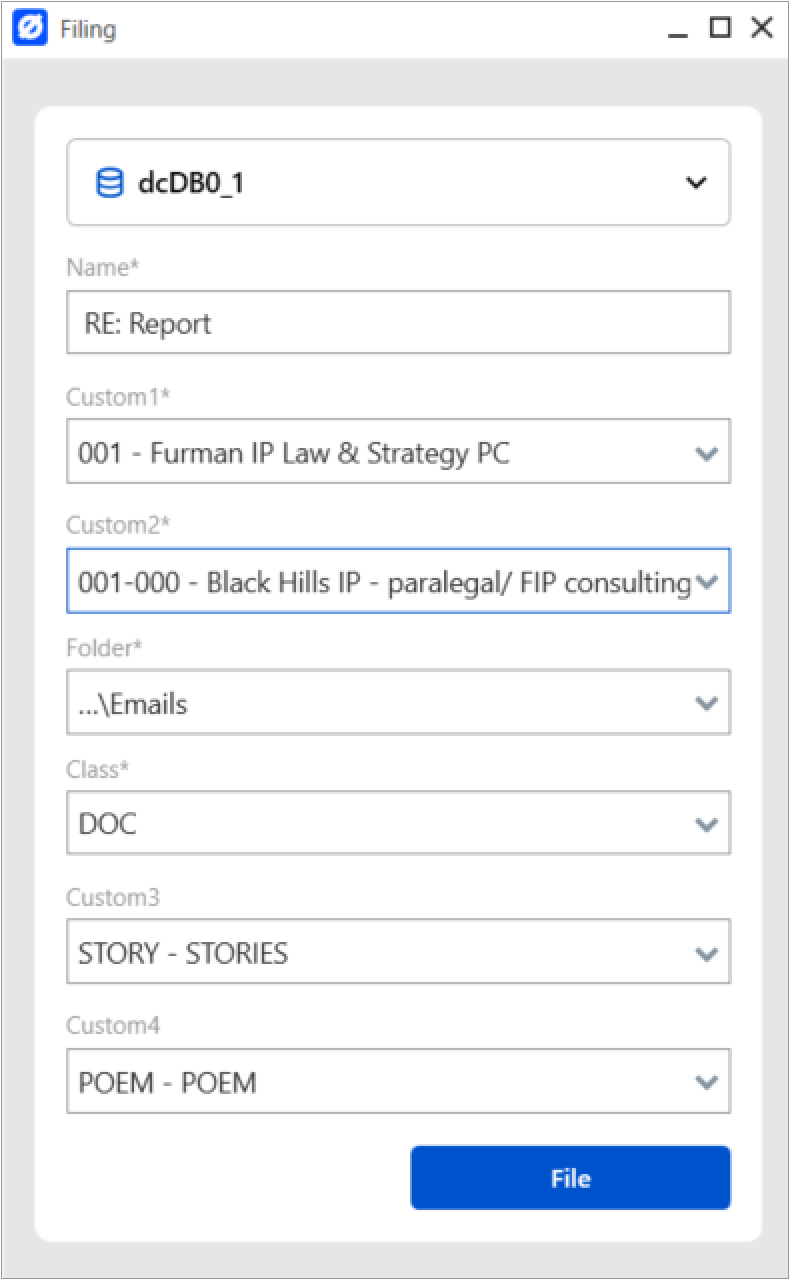Select 001 - Furman IP Law entry field
789x1279 pixels.
point(400,451)
